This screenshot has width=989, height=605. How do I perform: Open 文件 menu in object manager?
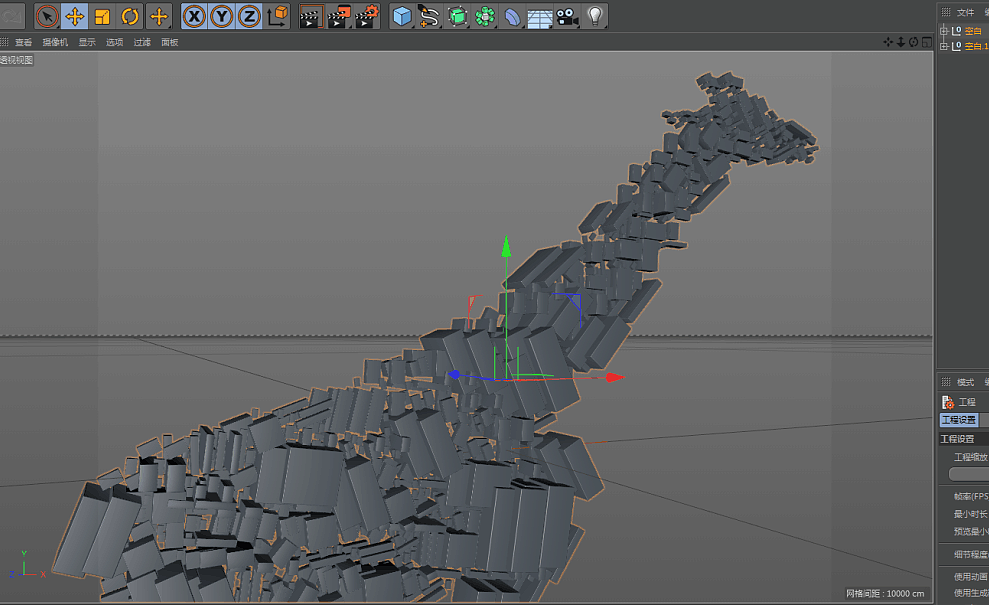(965, 12)
